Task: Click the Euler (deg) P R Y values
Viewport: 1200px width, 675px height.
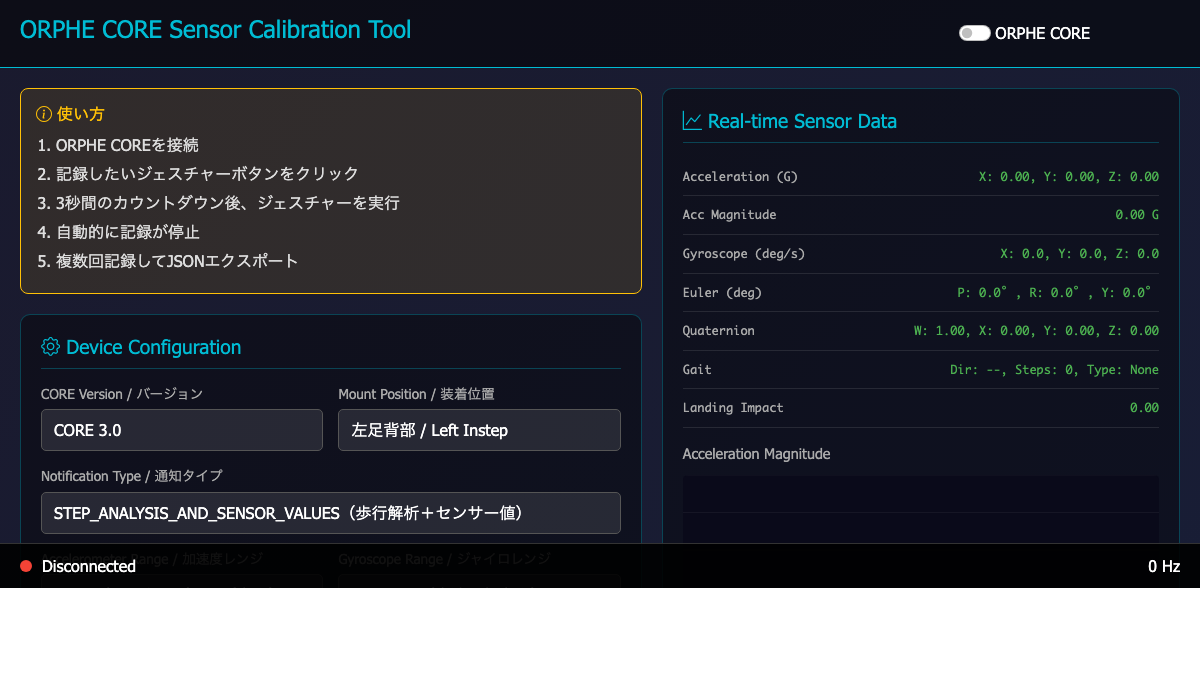Action: click(x=1056, y=293)
